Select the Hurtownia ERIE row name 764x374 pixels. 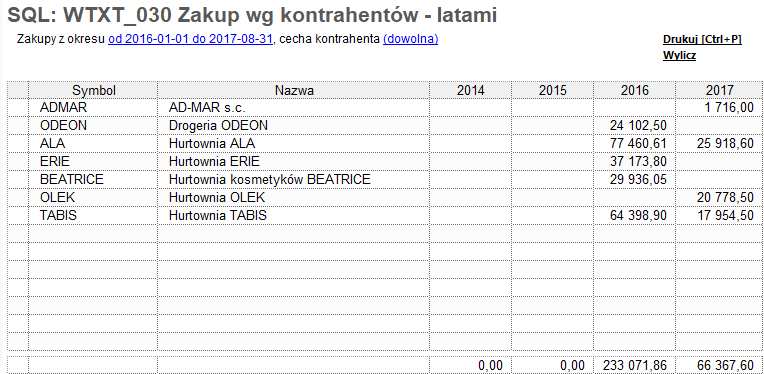[294, 162]
